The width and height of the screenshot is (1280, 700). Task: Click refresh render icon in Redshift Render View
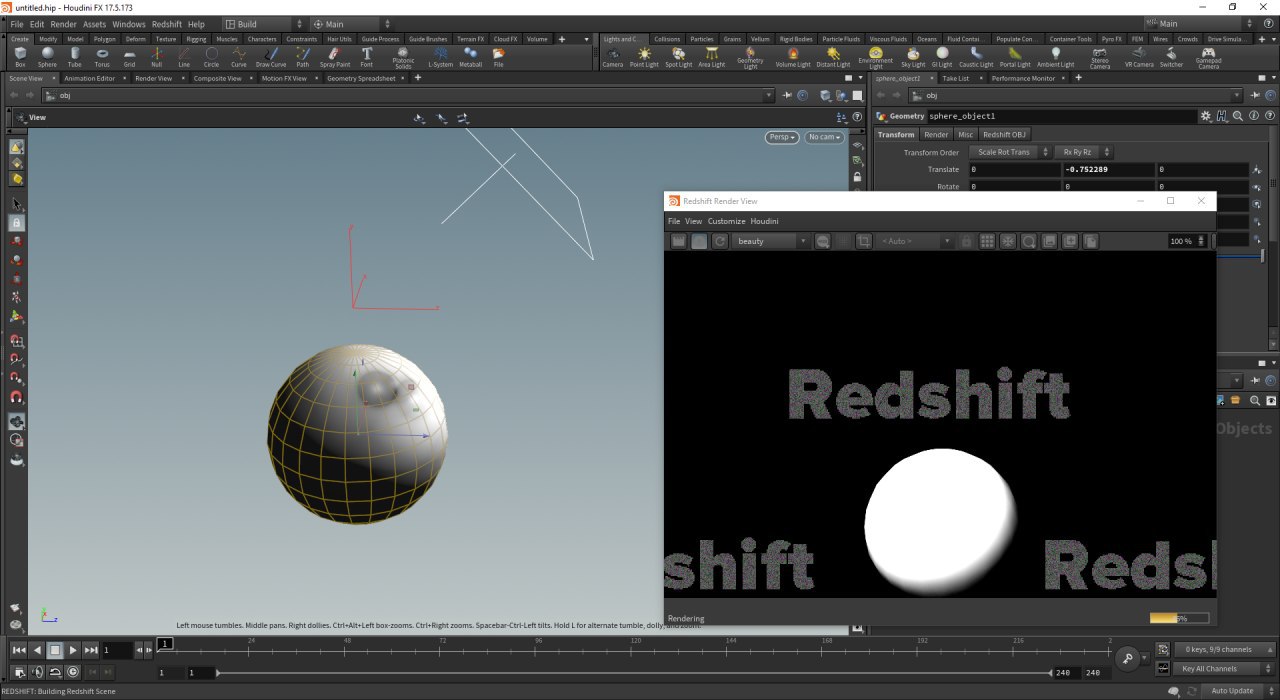pyautogui.click(x=719, y=241)
